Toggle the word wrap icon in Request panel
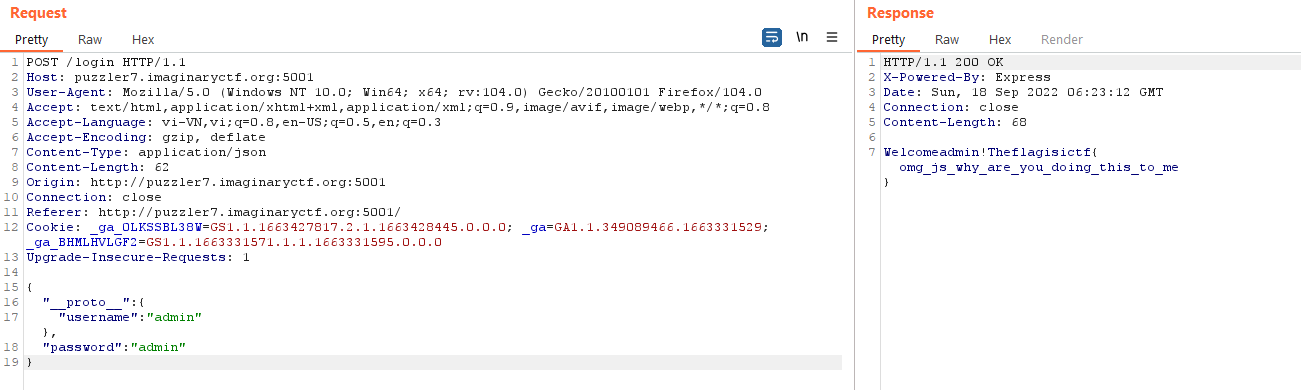 tap(772, 37)
